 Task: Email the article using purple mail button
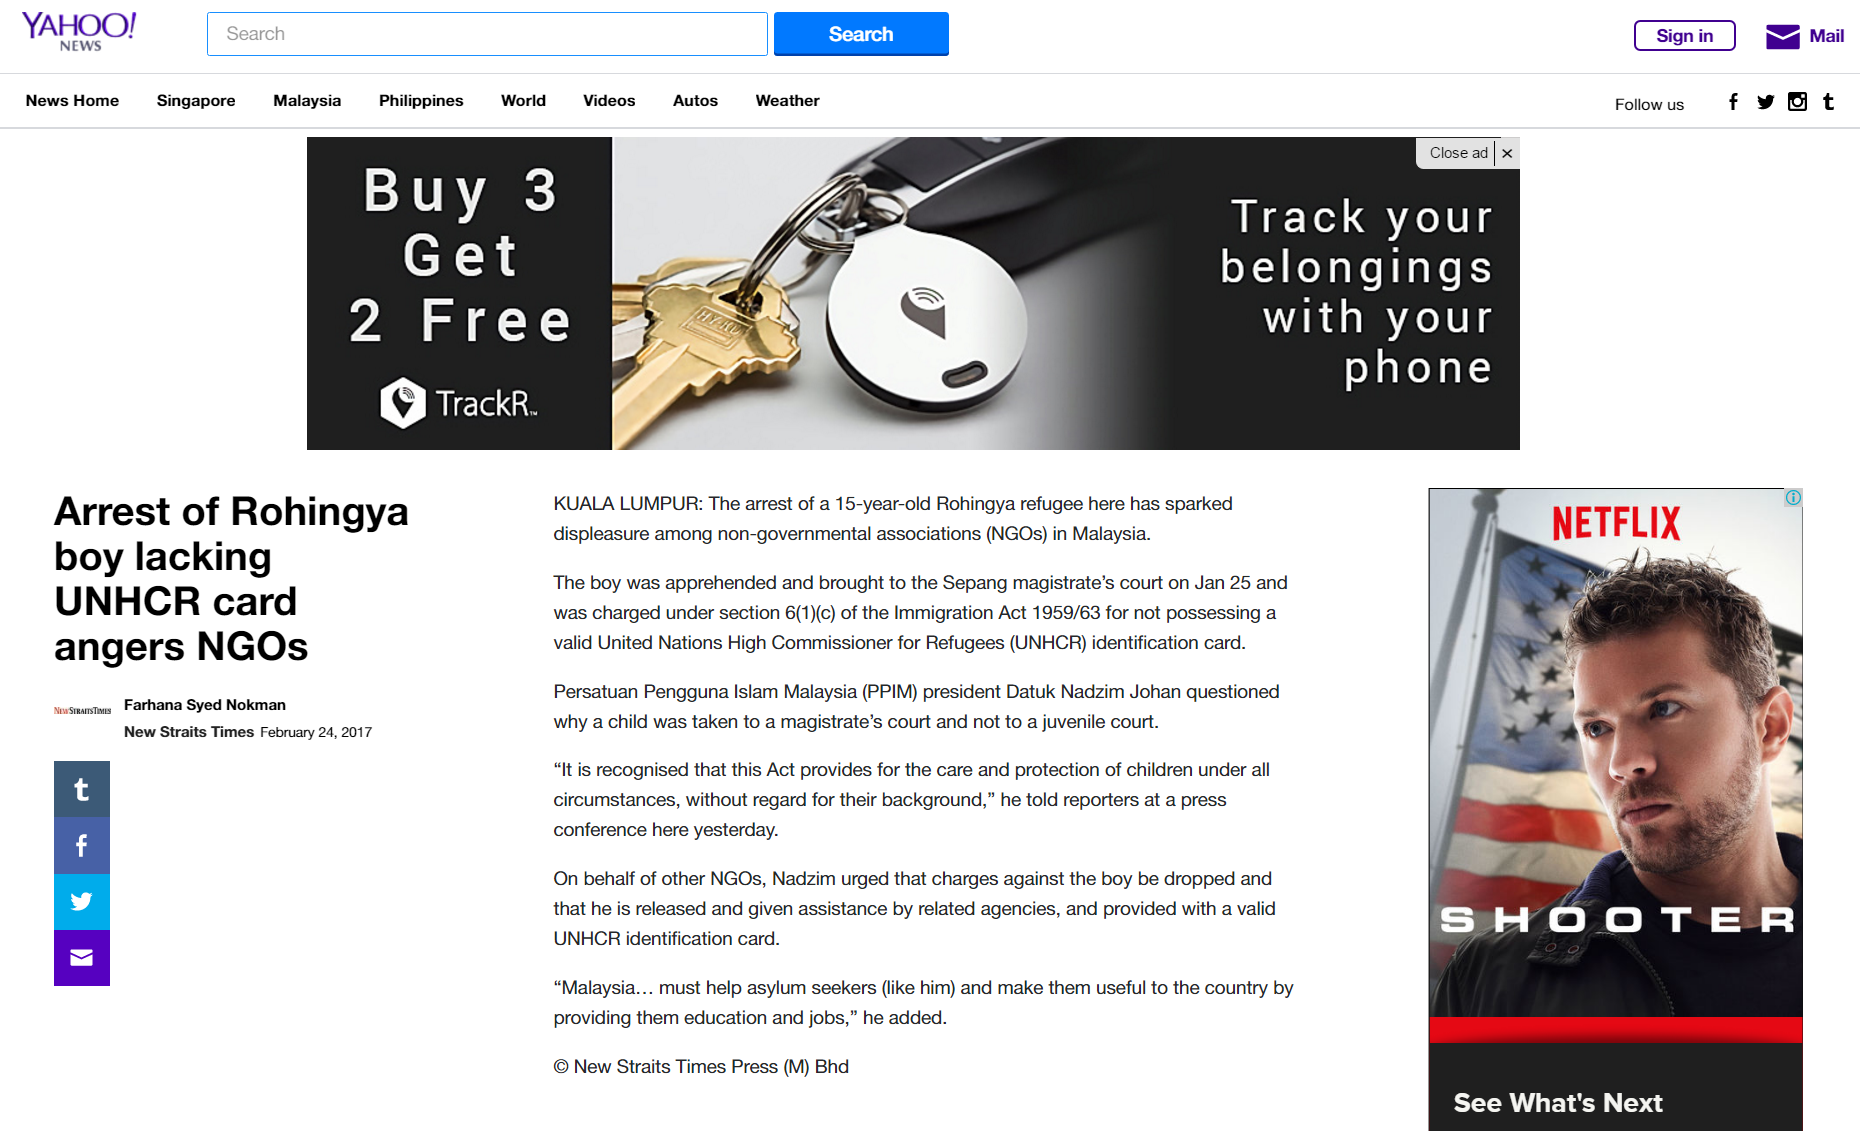[82, 958]
